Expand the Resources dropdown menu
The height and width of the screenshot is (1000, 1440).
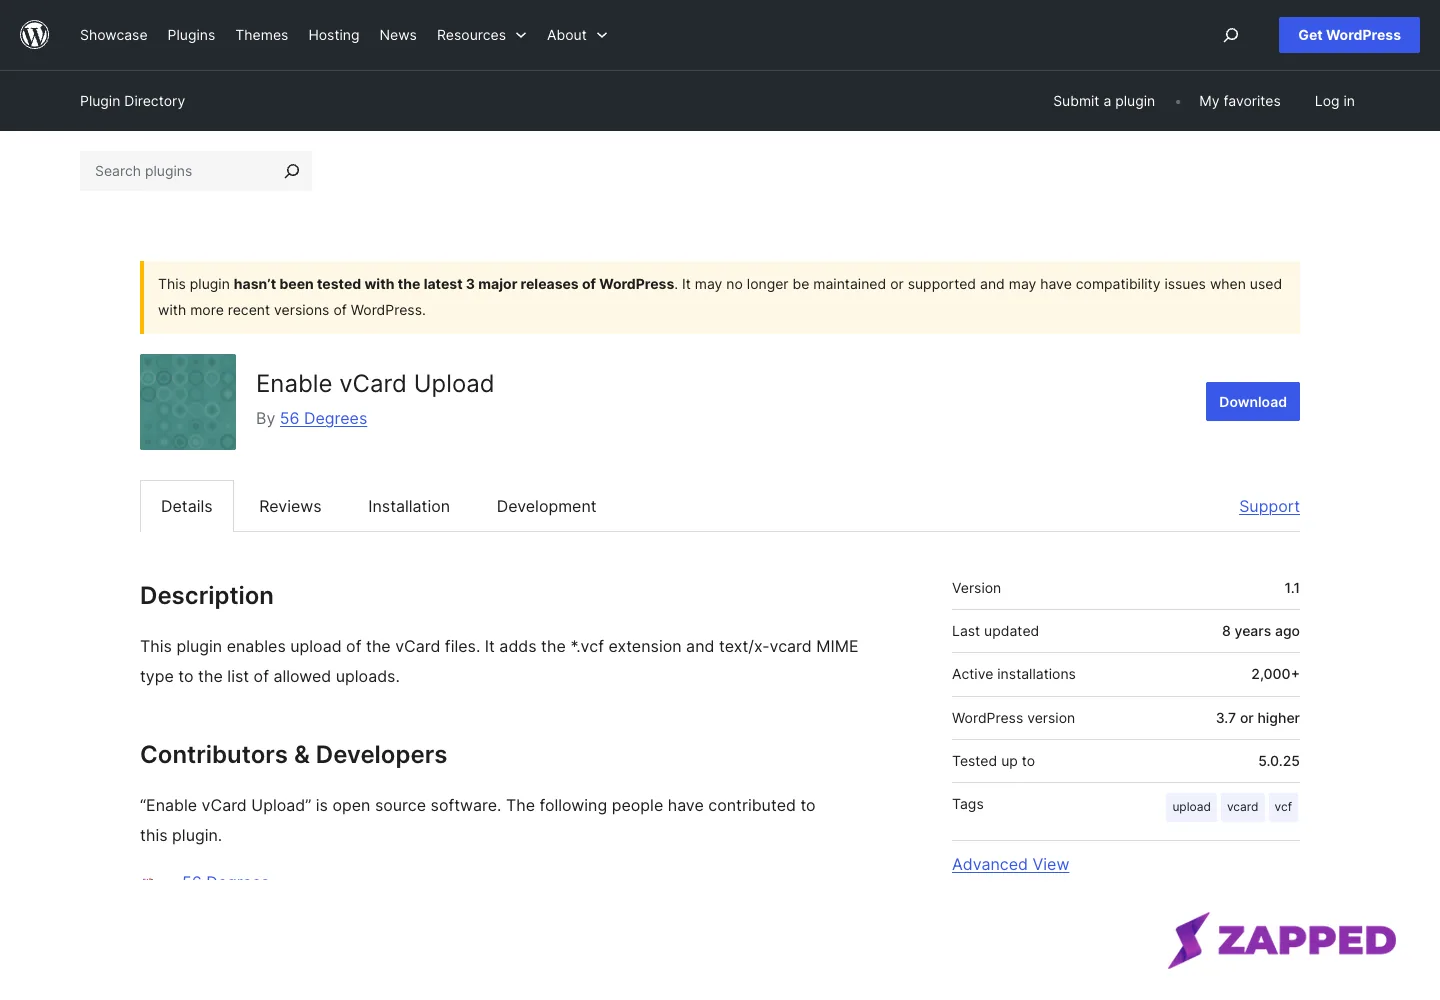click(481, 35)
